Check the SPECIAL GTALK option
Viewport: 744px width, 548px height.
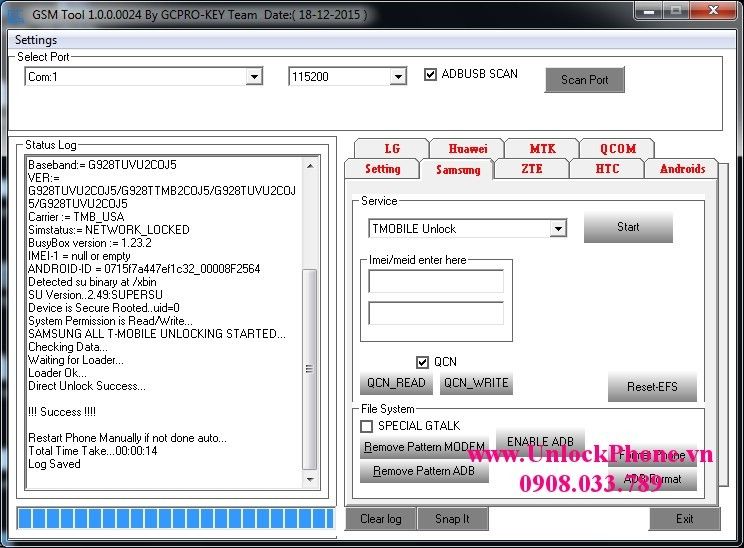tap(367, 426)
